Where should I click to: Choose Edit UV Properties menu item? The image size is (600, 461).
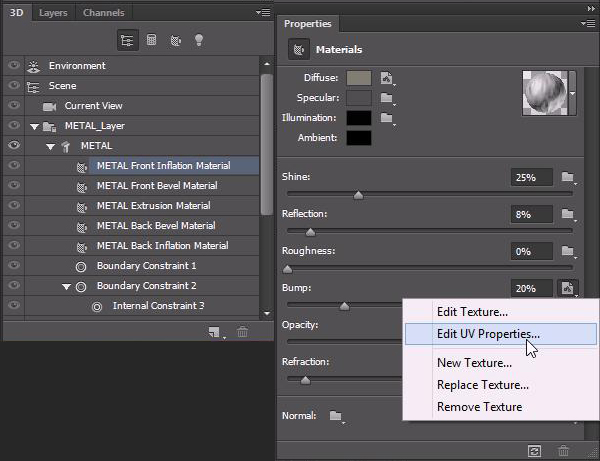point(488,334)
